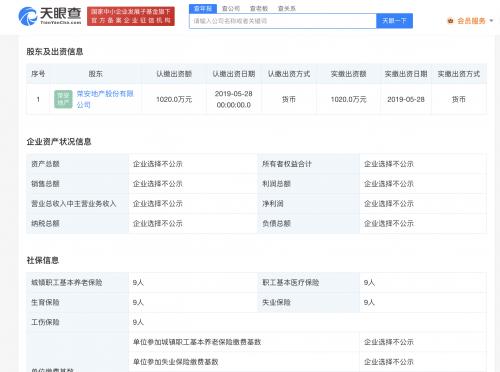The image size is (500, 372).
Task: Click the 职工基本医疗保险 label
Action: tap(291, 283)
